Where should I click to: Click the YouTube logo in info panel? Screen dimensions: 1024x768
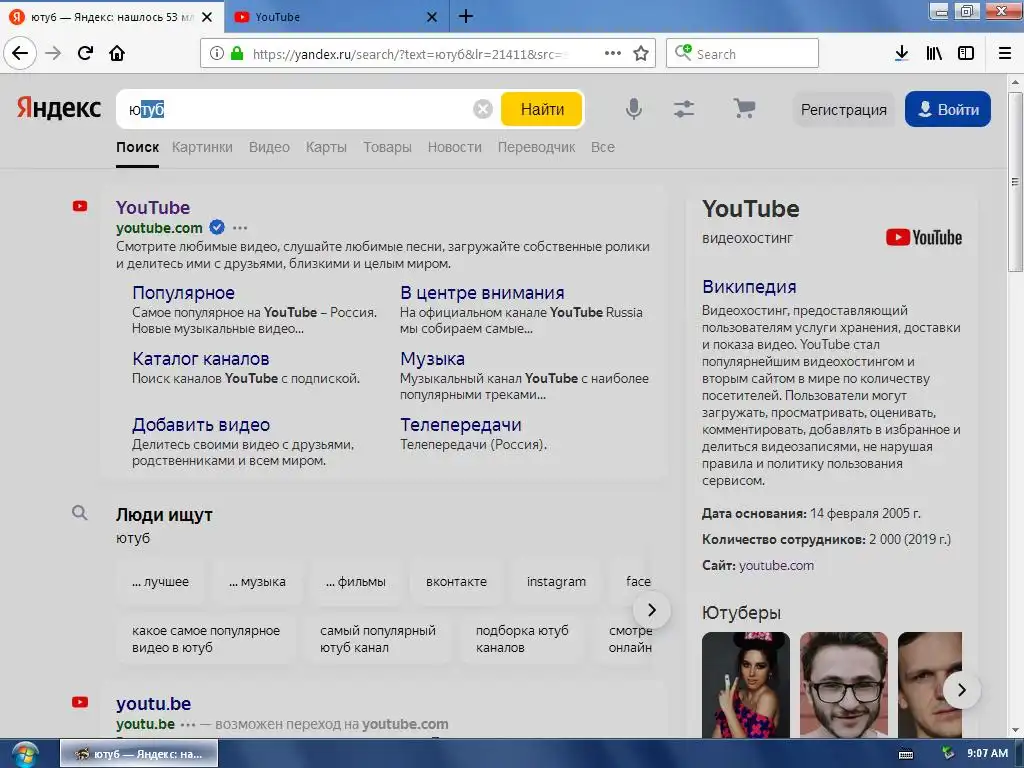coord(923,238)
